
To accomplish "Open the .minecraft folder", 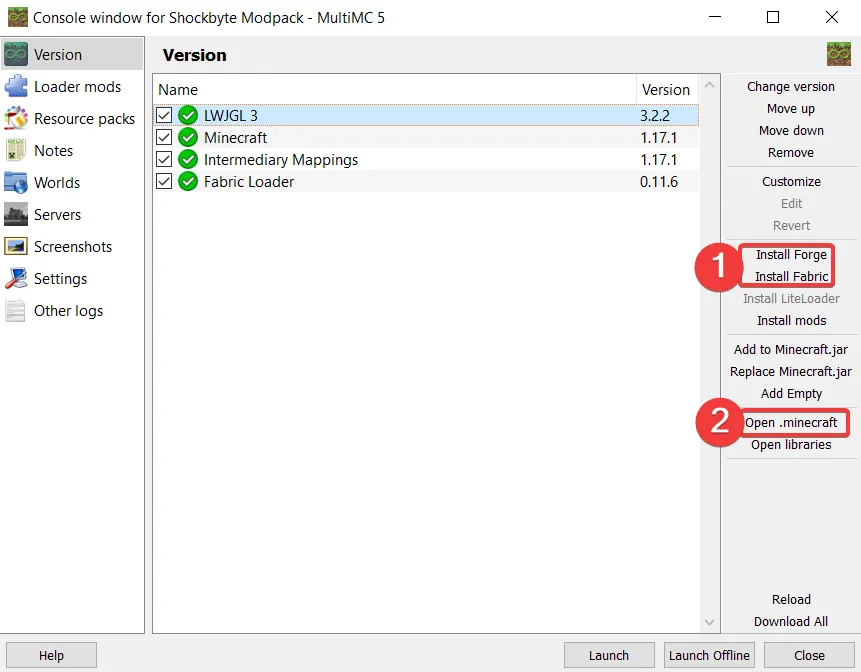I will 791,423.
